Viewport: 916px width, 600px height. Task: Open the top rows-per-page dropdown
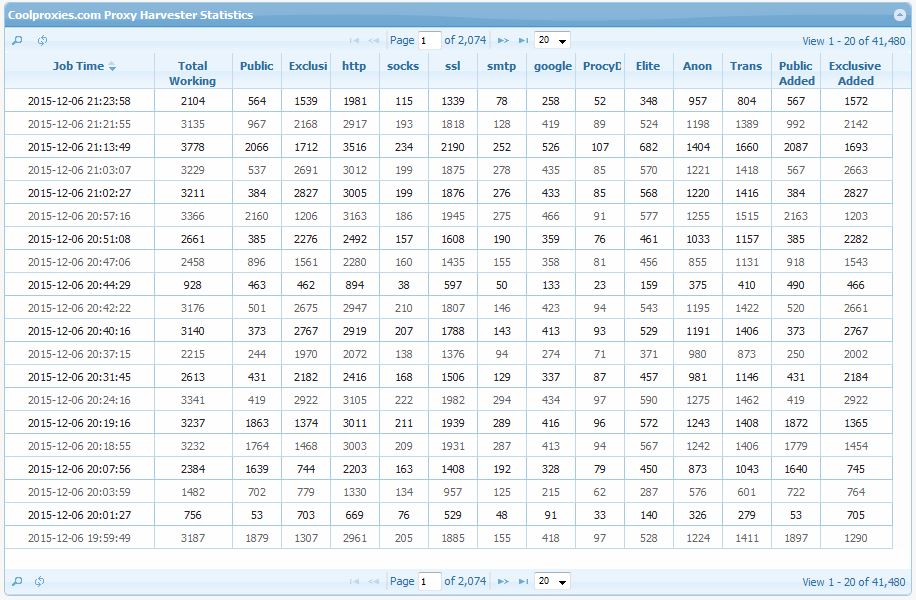tap(552, 41)
